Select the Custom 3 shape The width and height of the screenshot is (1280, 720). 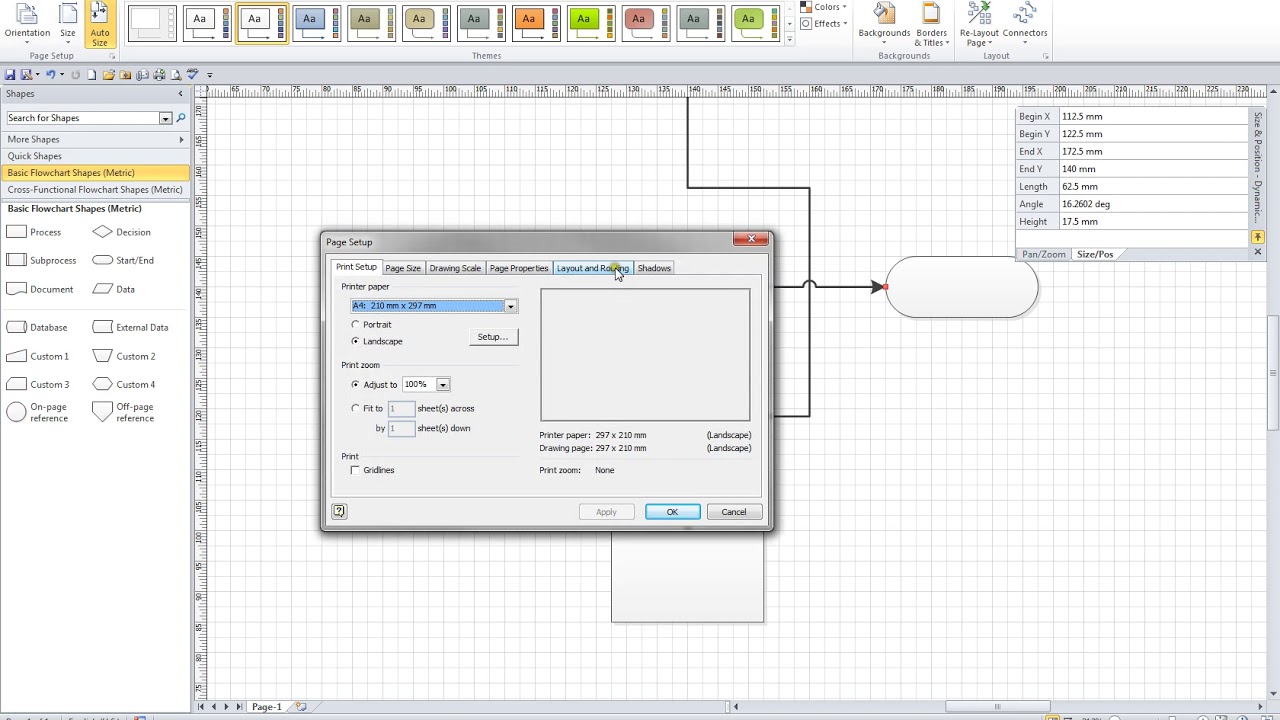(37, 384)
